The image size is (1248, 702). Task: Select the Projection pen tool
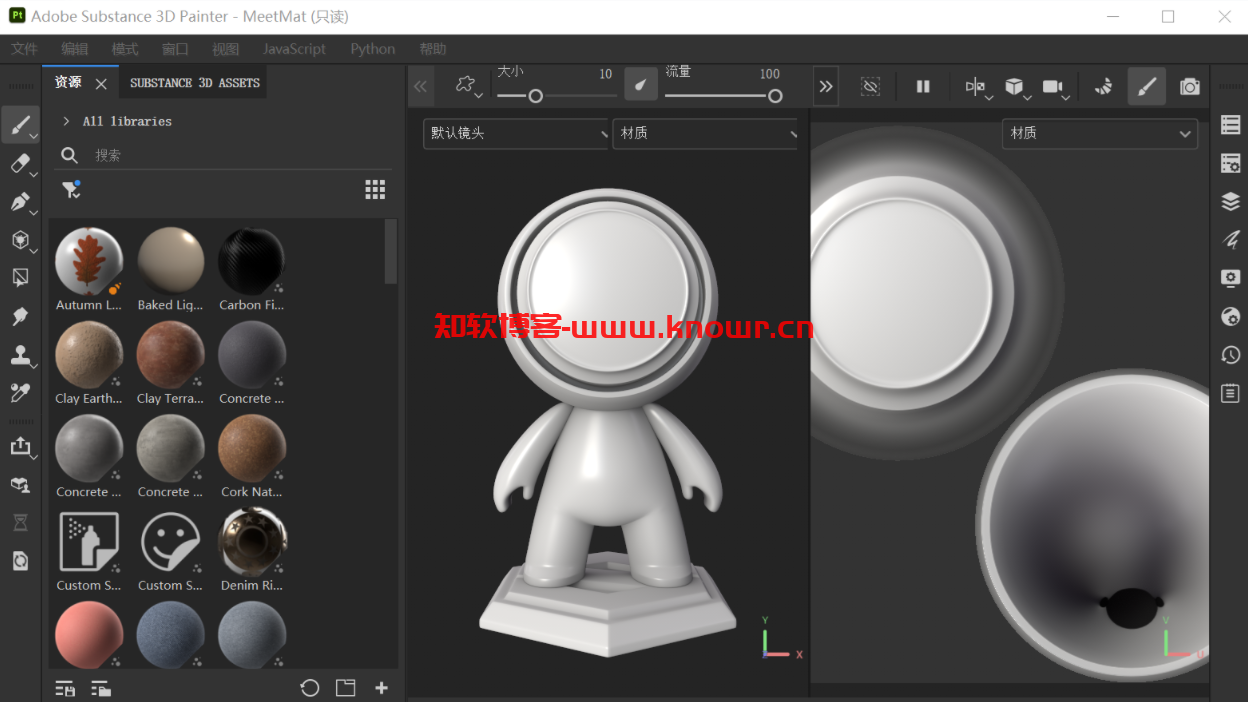click(x=20, y=201)
